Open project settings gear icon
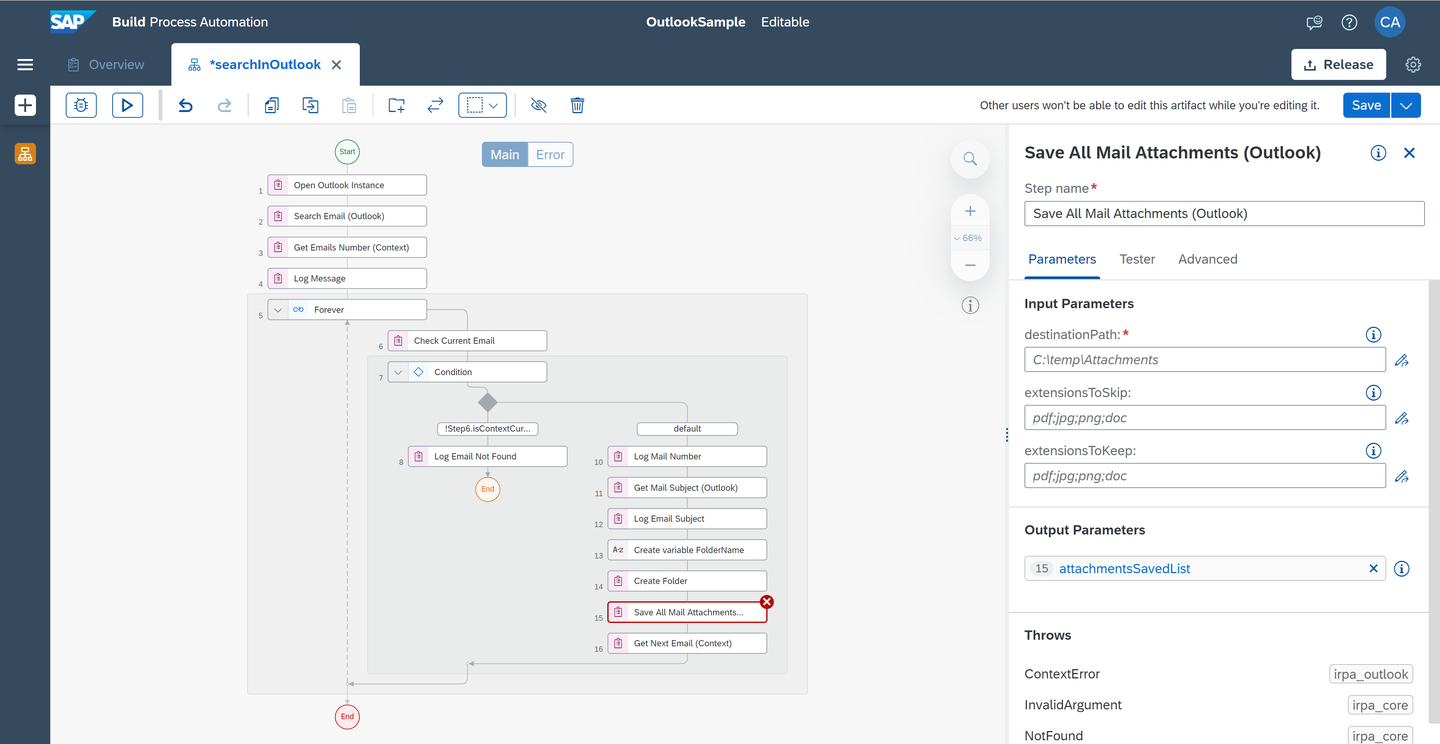1440x744 pixels. coord(1413,65)
